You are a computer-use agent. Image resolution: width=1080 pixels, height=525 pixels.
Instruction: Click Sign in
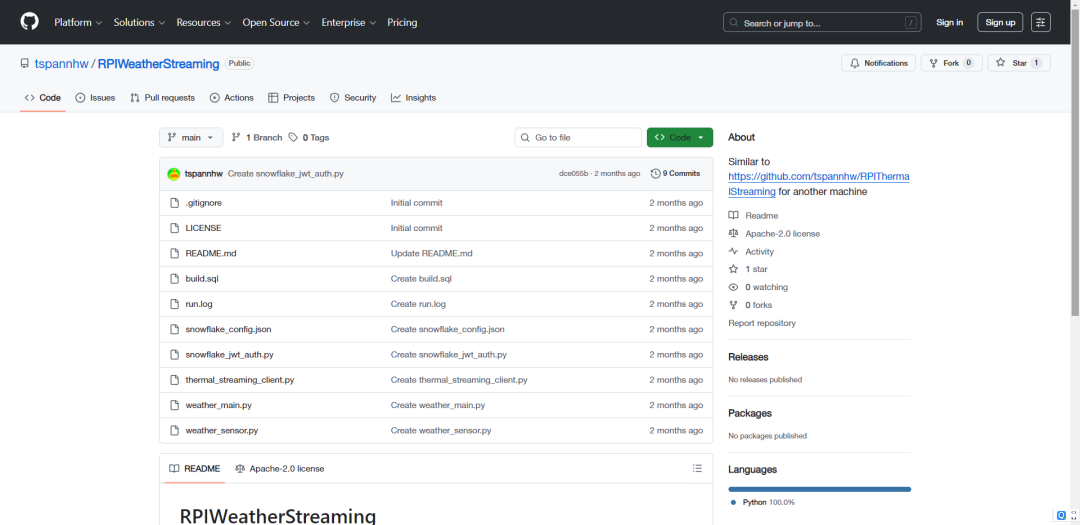pos(949,22)
